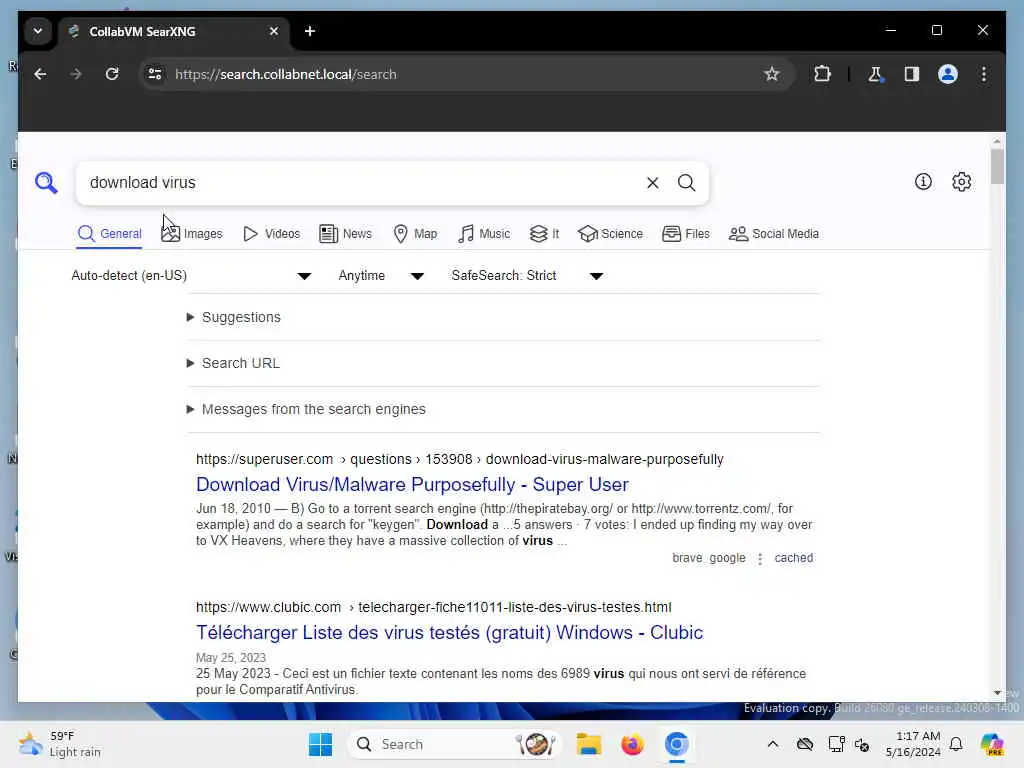Image resolution: width=1024 pixels, height=768 pixels.
Task: Open the Anytime time range dropdown
Action: [381, 276]
